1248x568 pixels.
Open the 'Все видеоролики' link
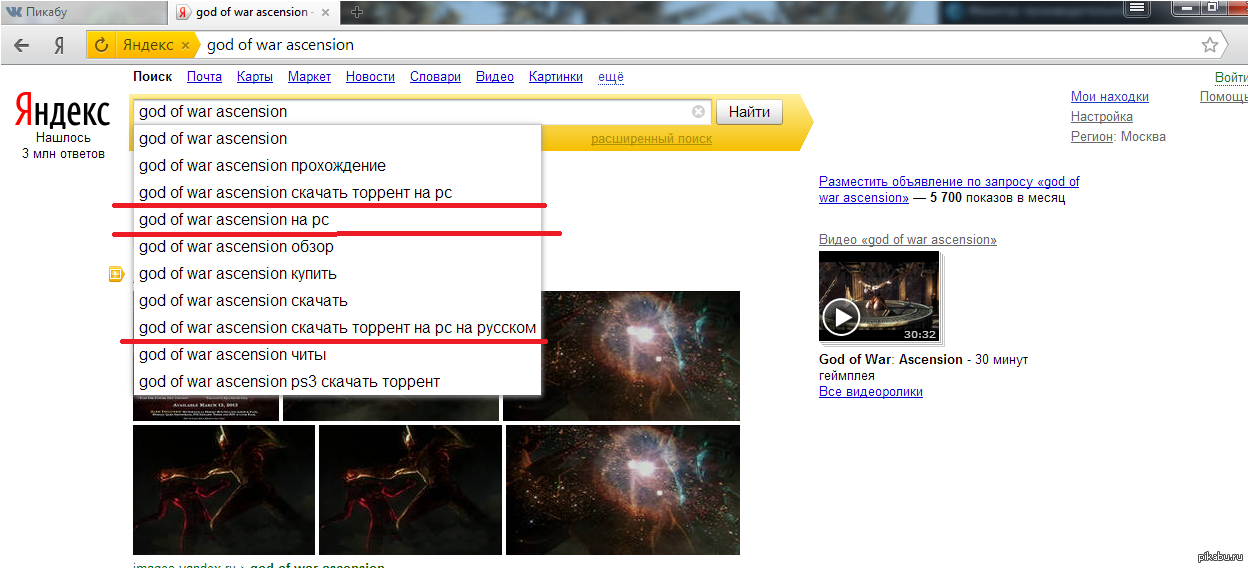point(870,392)
